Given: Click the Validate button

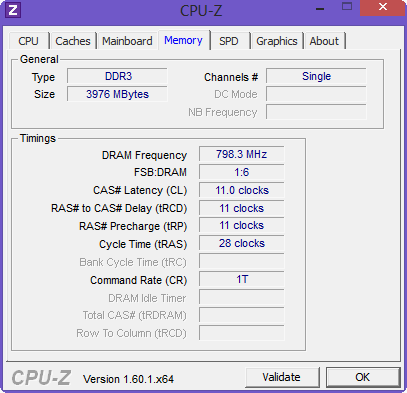Looking at the screenshot, I should [282, 377].
